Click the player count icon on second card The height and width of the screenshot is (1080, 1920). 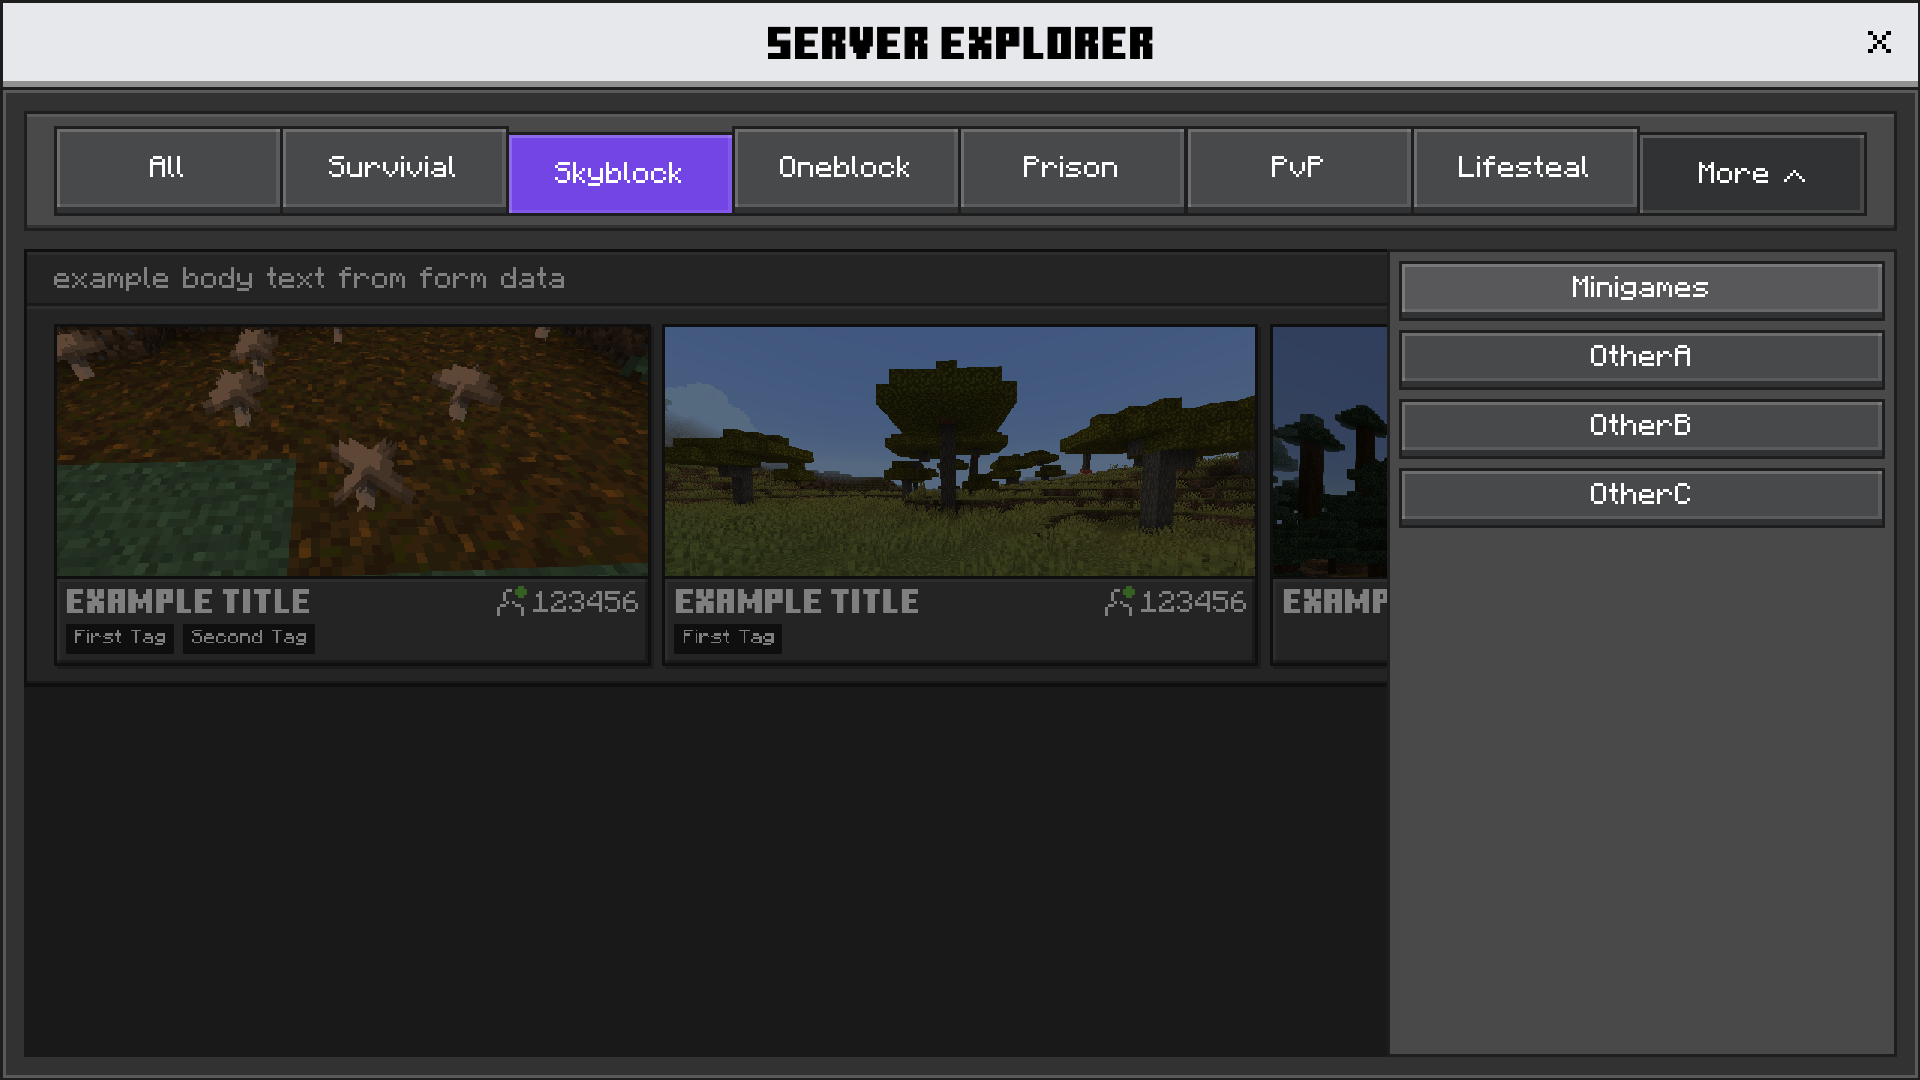pyautogui.click(x=1119, y=601)
